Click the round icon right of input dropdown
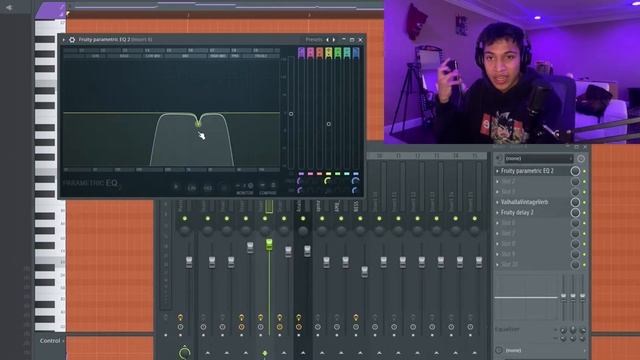The image size is (640, 360). pos(581,158)
